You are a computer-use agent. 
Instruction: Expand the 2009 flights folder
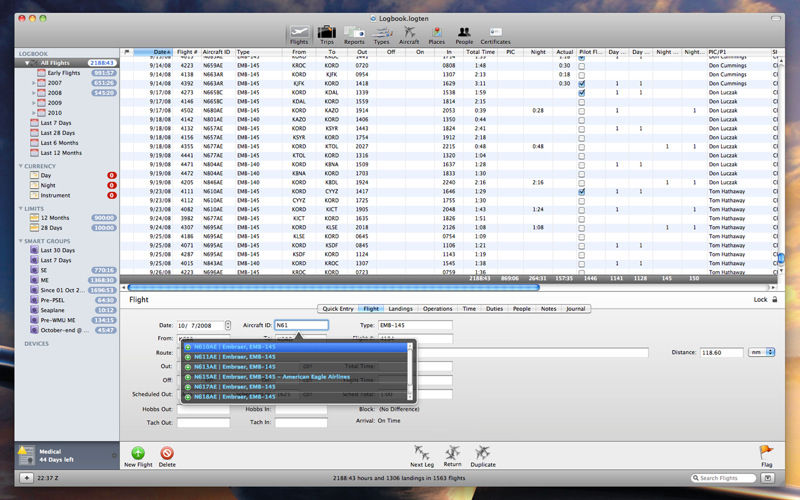34,103
